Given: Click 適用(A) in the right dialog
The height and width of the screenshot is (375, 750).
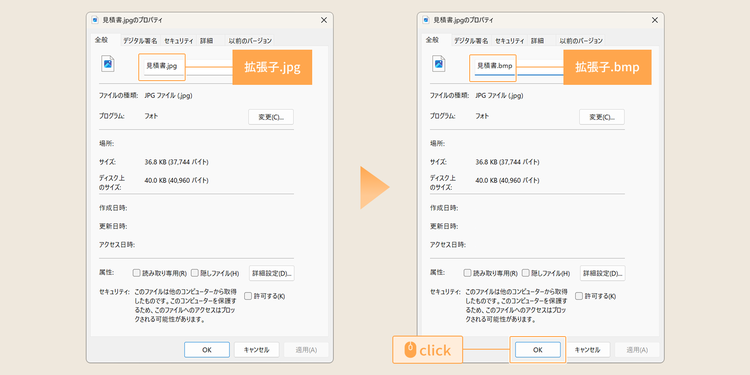Looking at the screenshot, I should click(x=637, y=350).
